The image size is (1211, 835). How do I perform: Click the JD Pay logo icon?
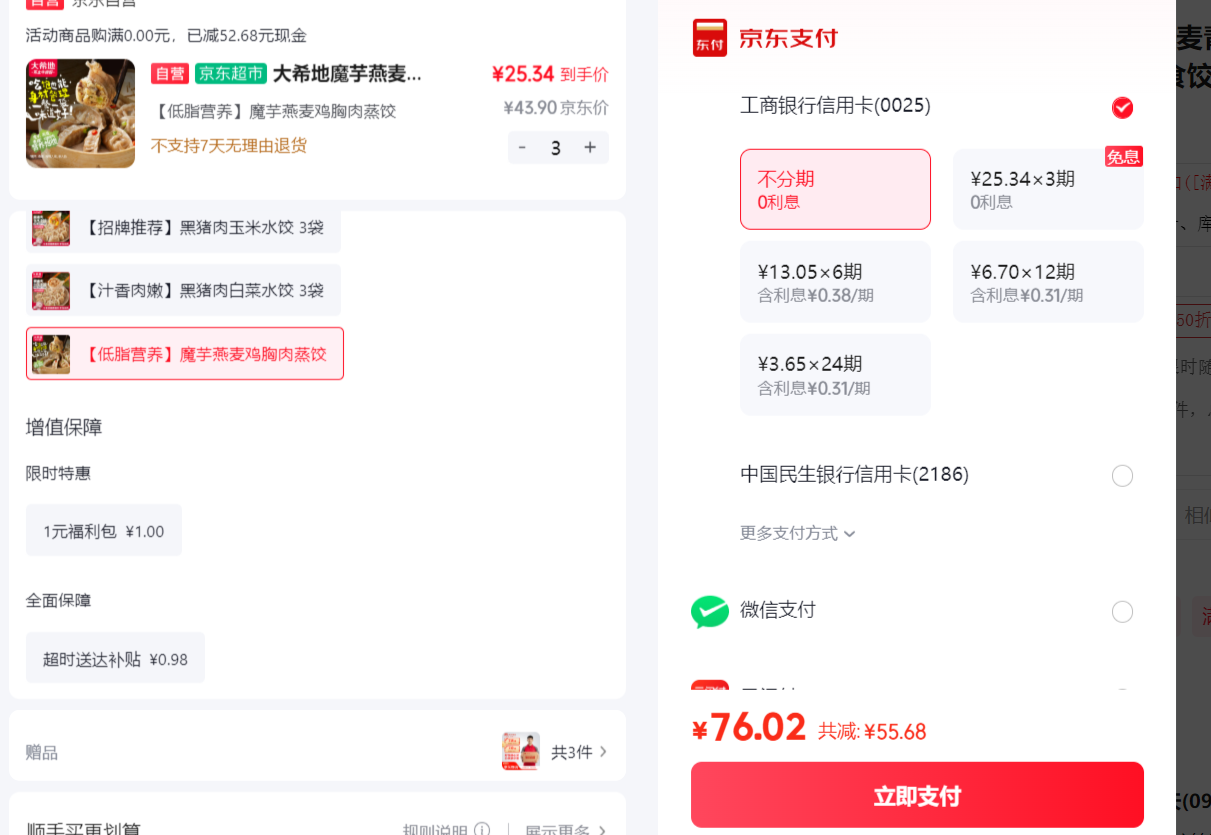pos(710,38)
